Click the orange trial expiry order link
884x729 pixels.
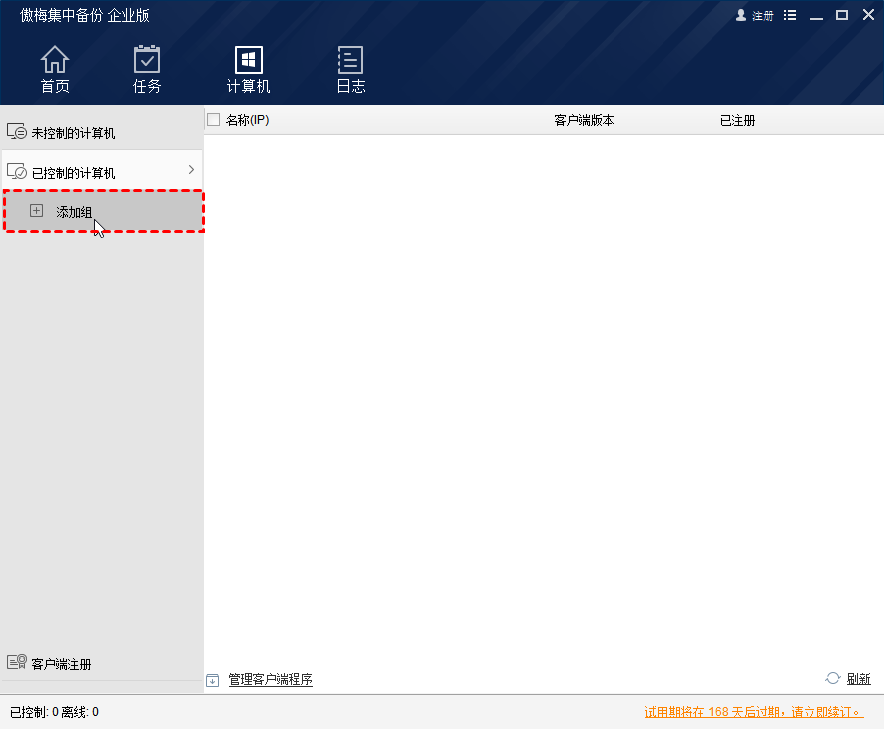753,712
